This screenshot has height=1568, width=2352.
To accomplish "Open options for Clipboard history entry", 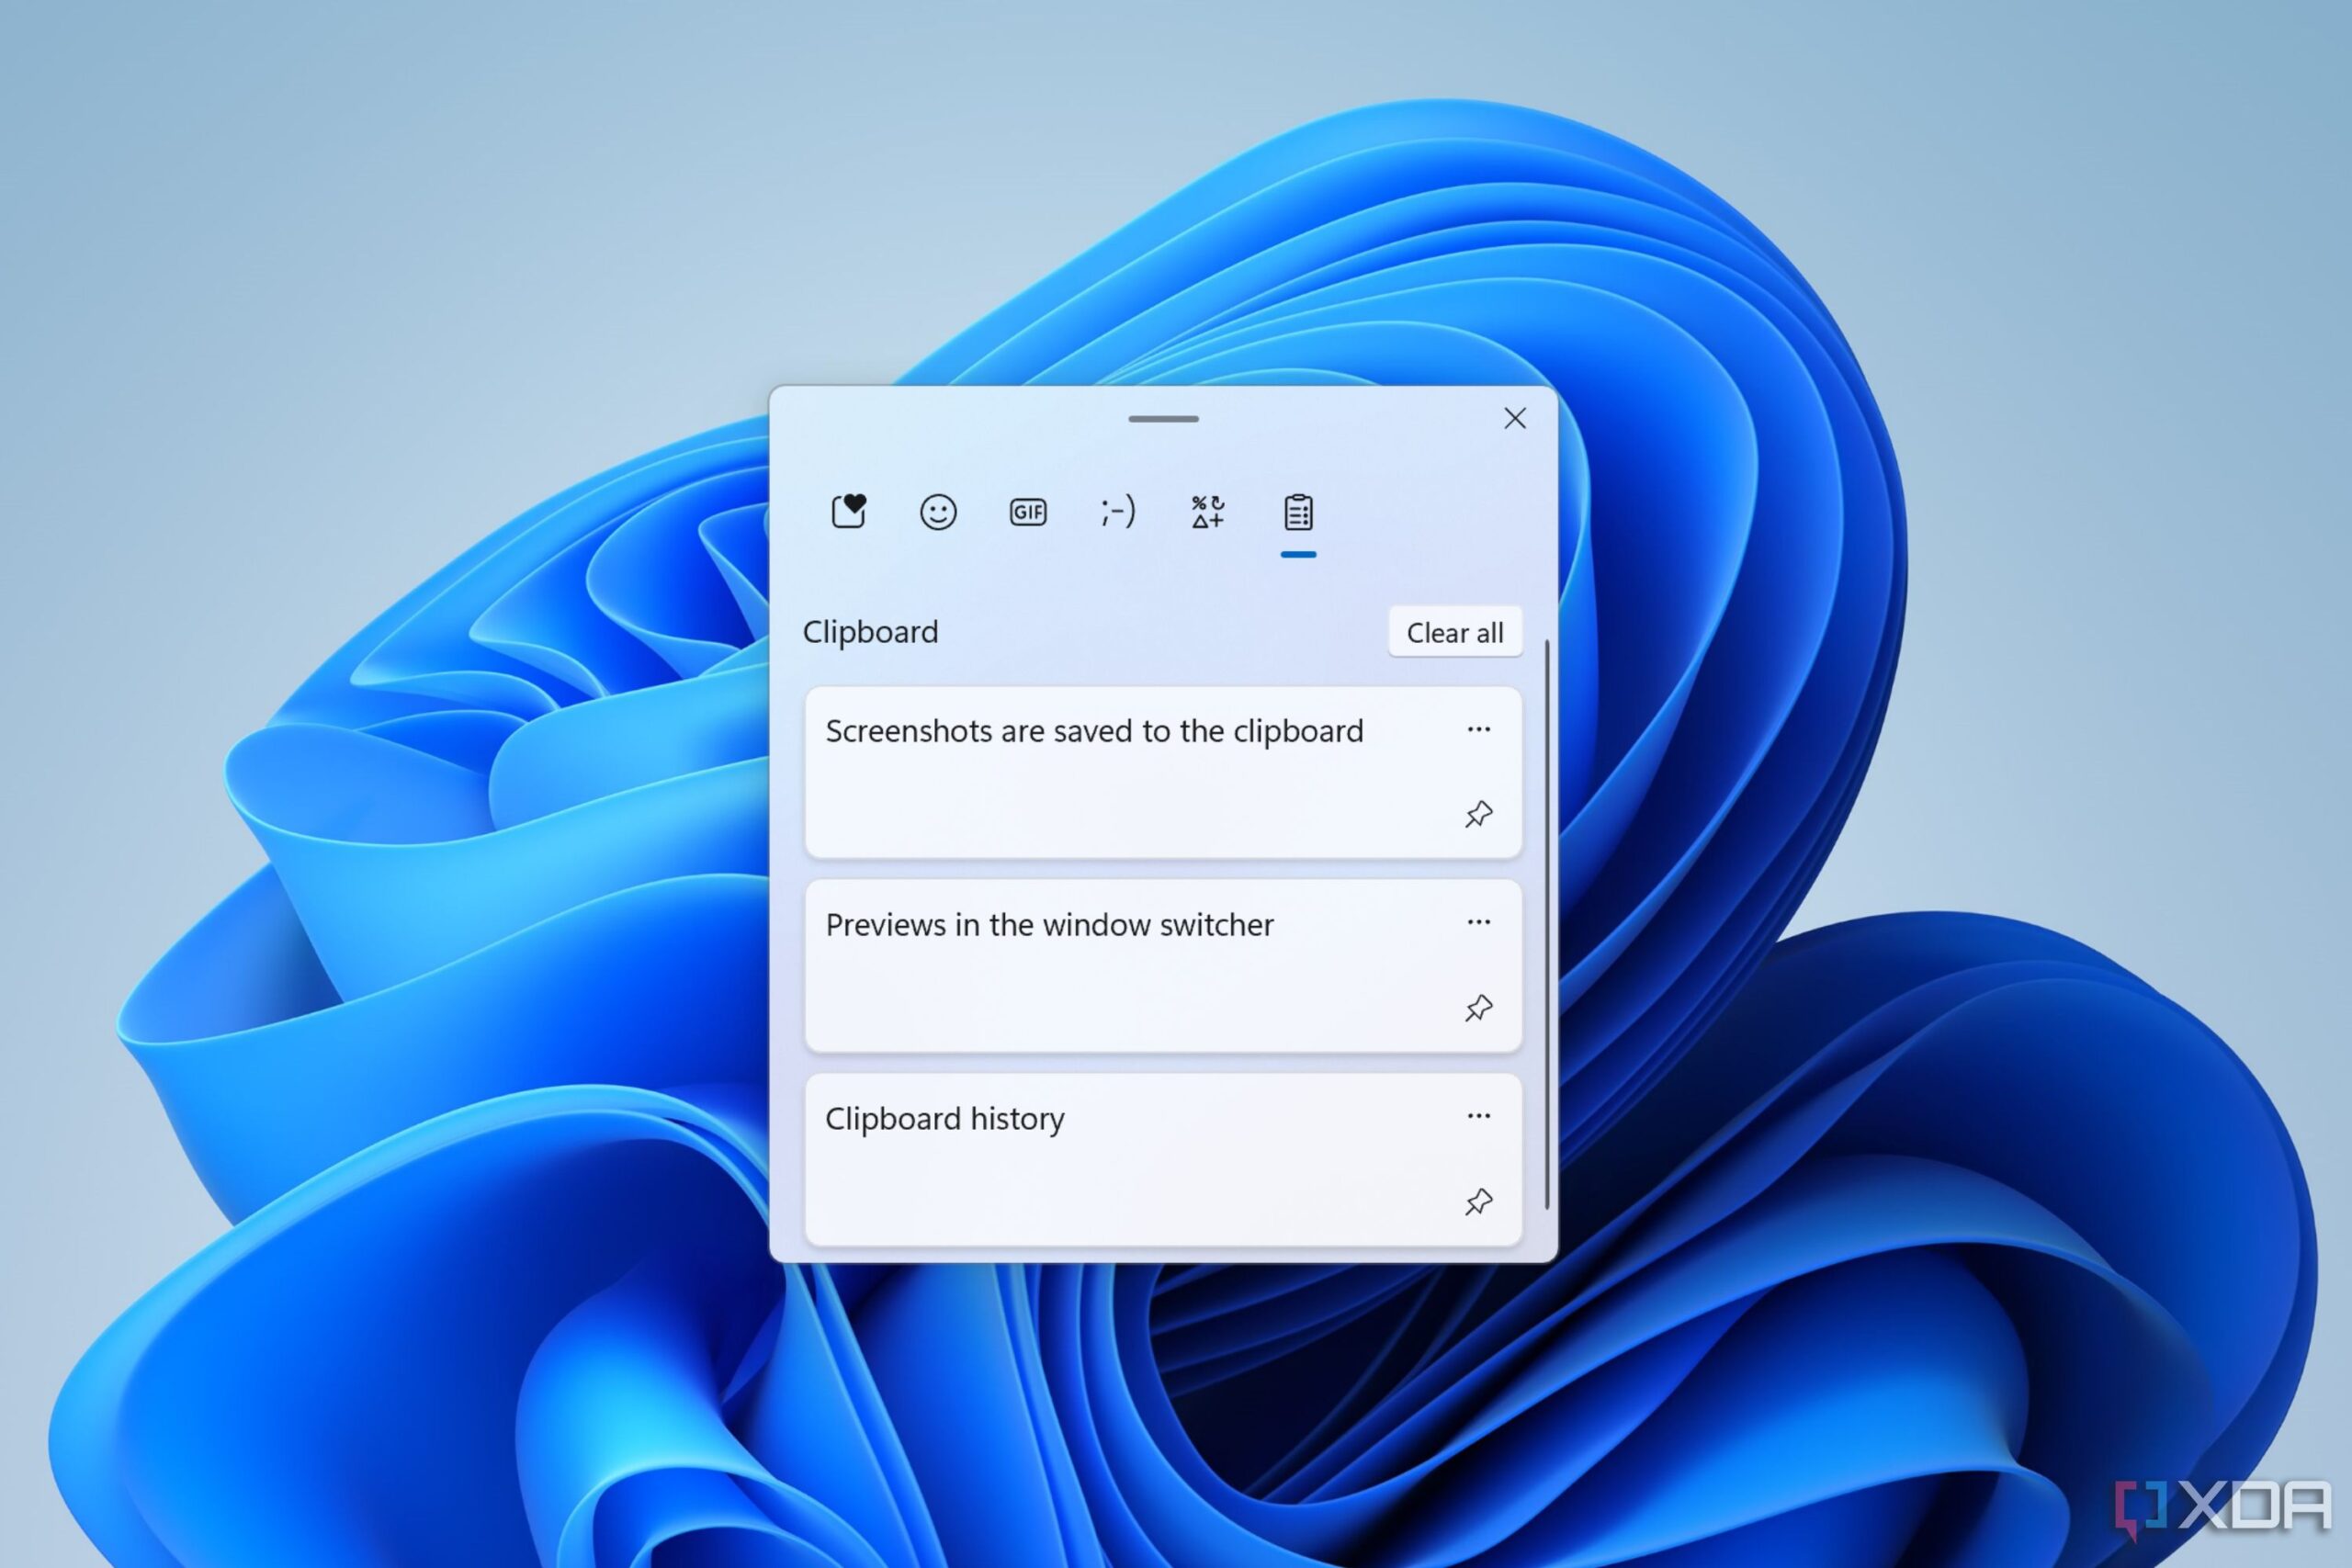I will (1479, 1116).
